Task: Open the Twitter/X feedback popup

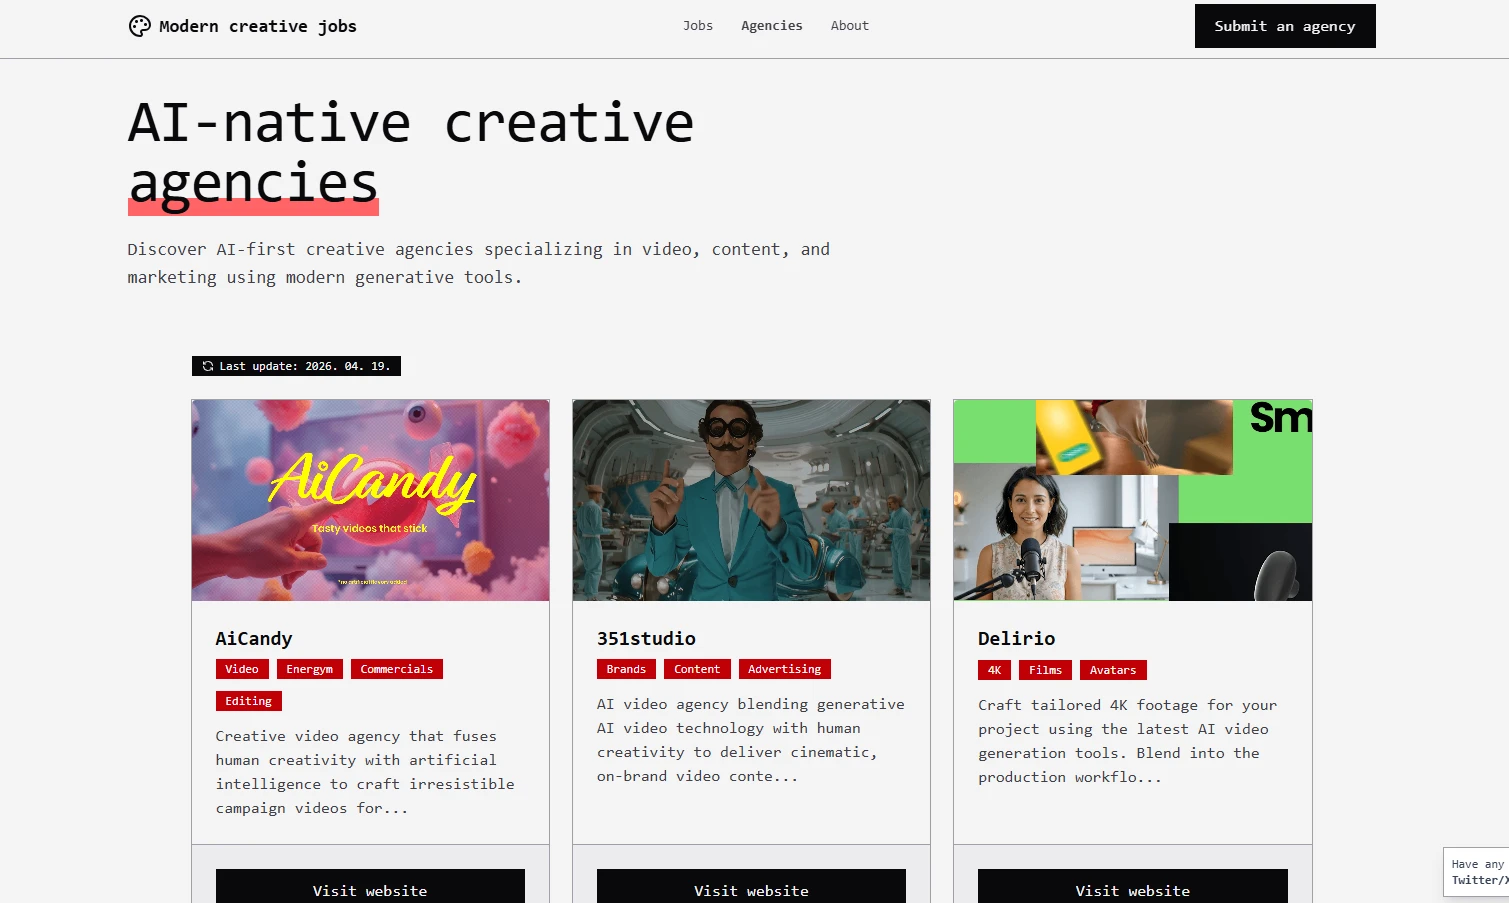Action: 1477,872
